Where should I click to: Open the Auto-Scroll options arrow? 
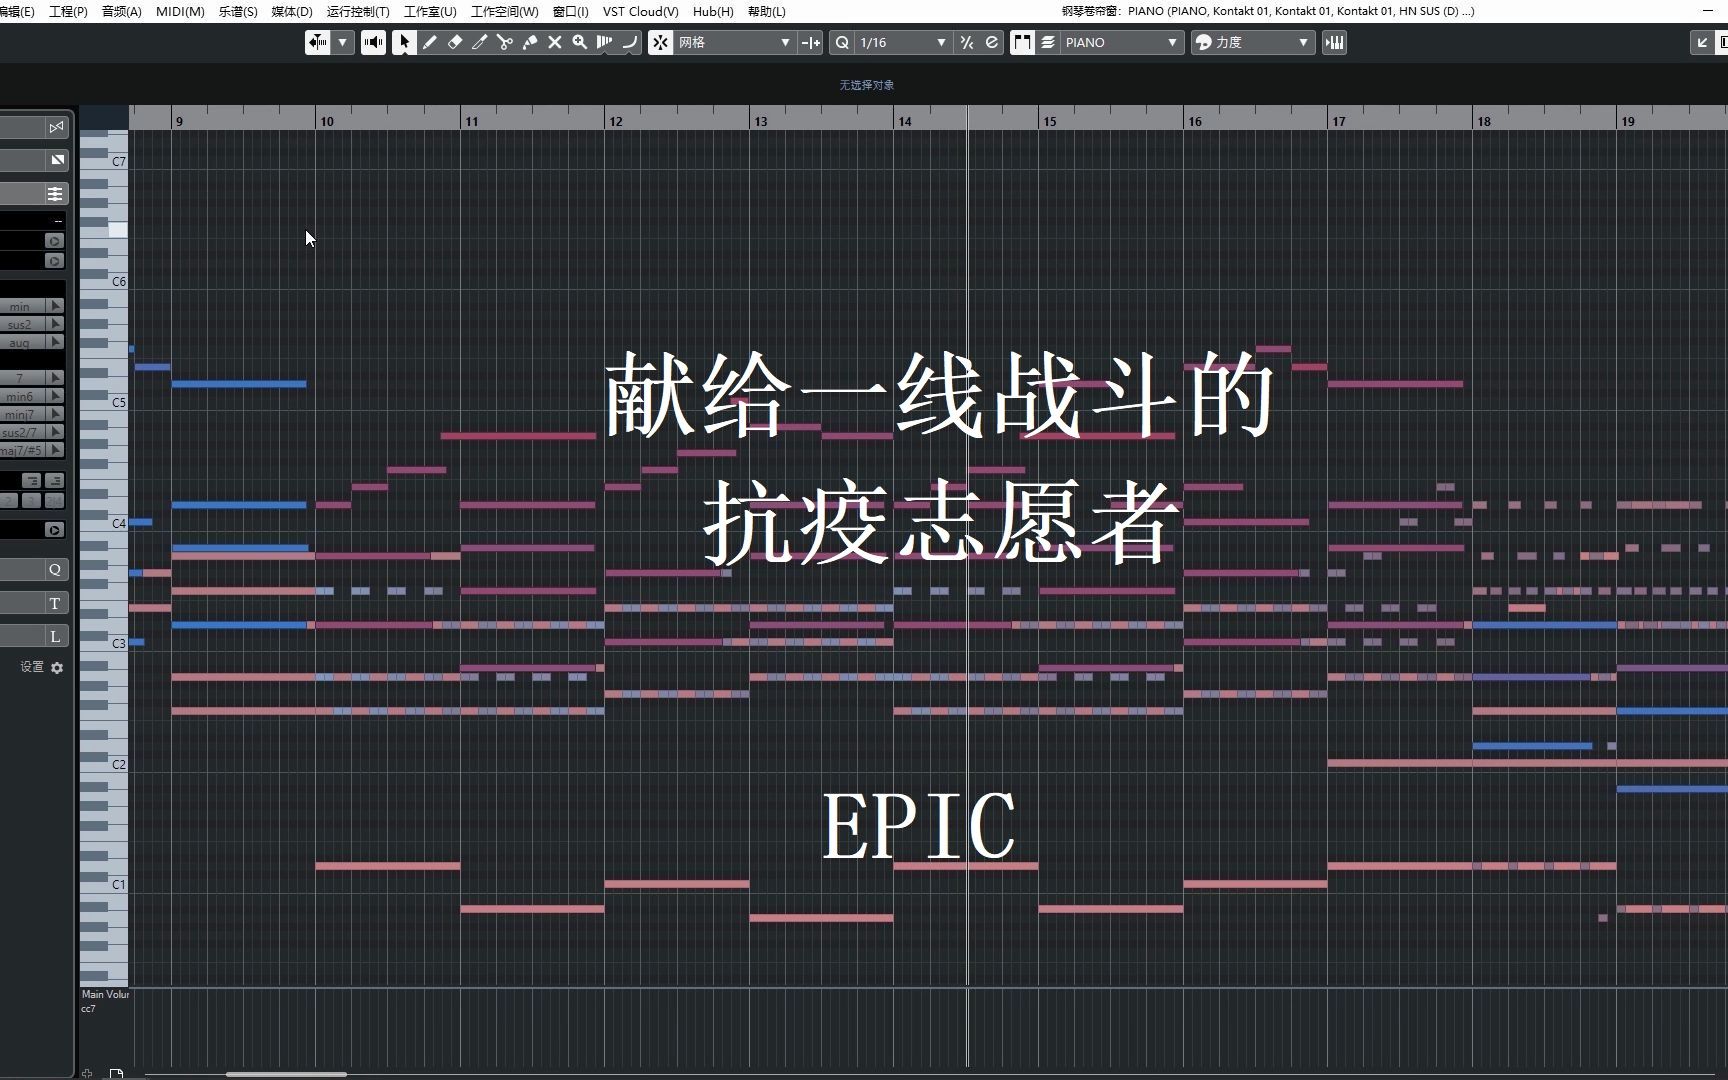pos(343,42)
